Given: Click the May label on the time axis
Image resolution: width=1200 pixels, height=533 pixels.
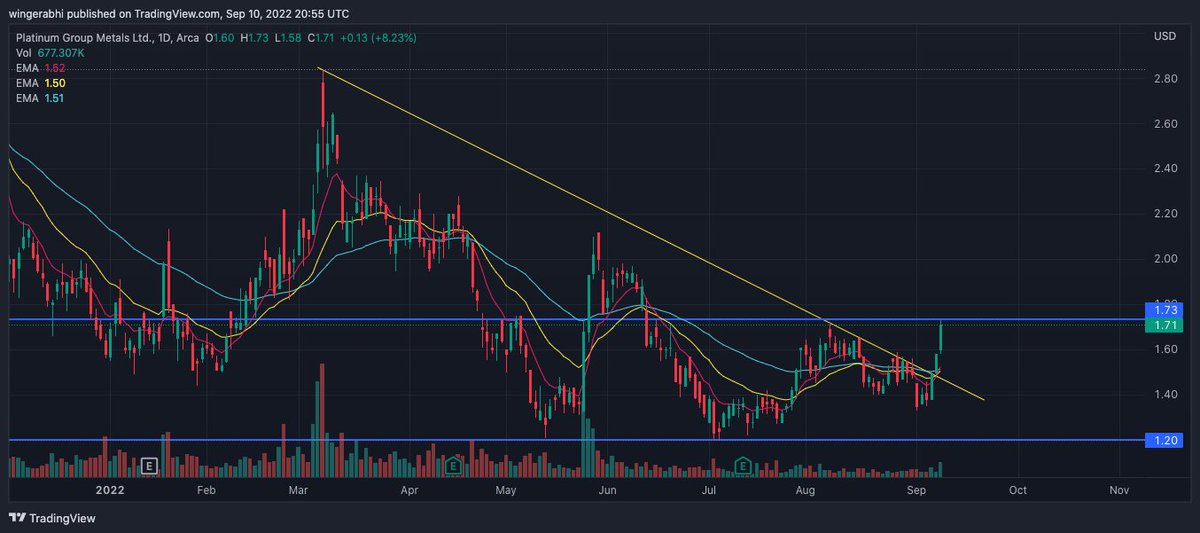Looking at the screenshot, I should tap(506, 491).
